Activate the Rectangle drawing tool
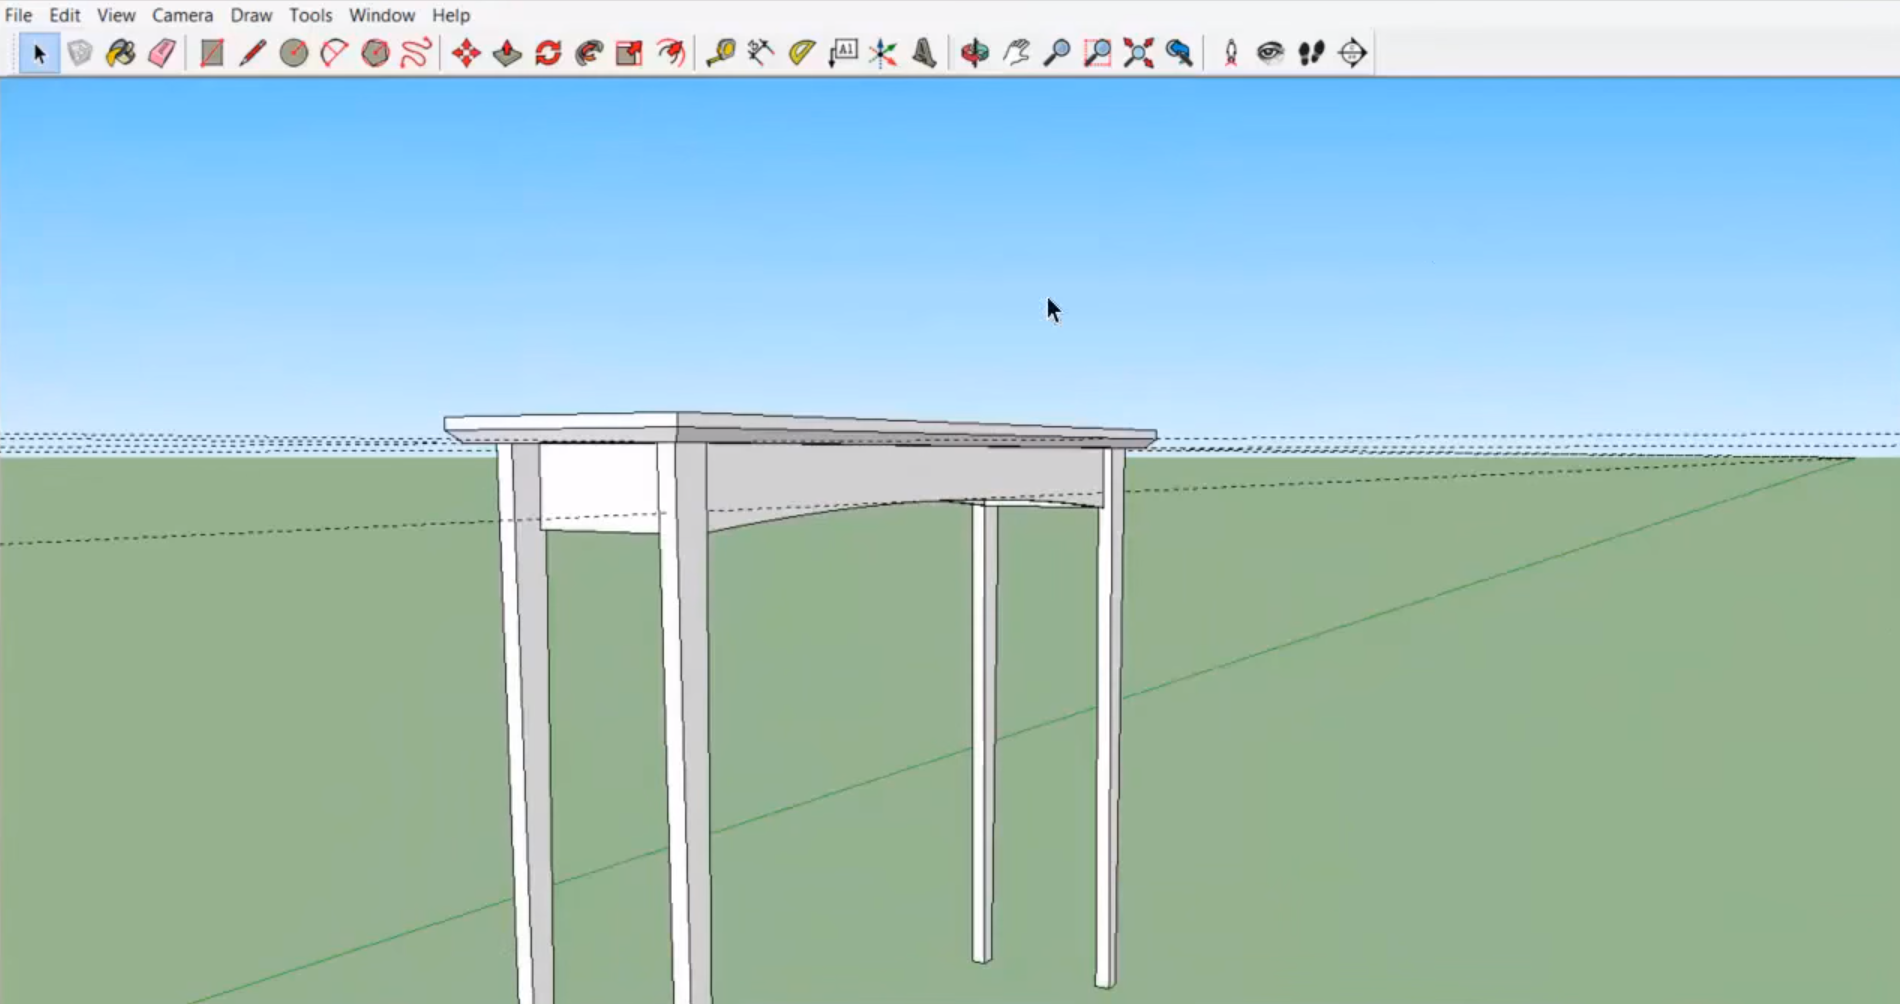Image resolution: width=1900 pixels, height=1004 pixels. point(211,53)
